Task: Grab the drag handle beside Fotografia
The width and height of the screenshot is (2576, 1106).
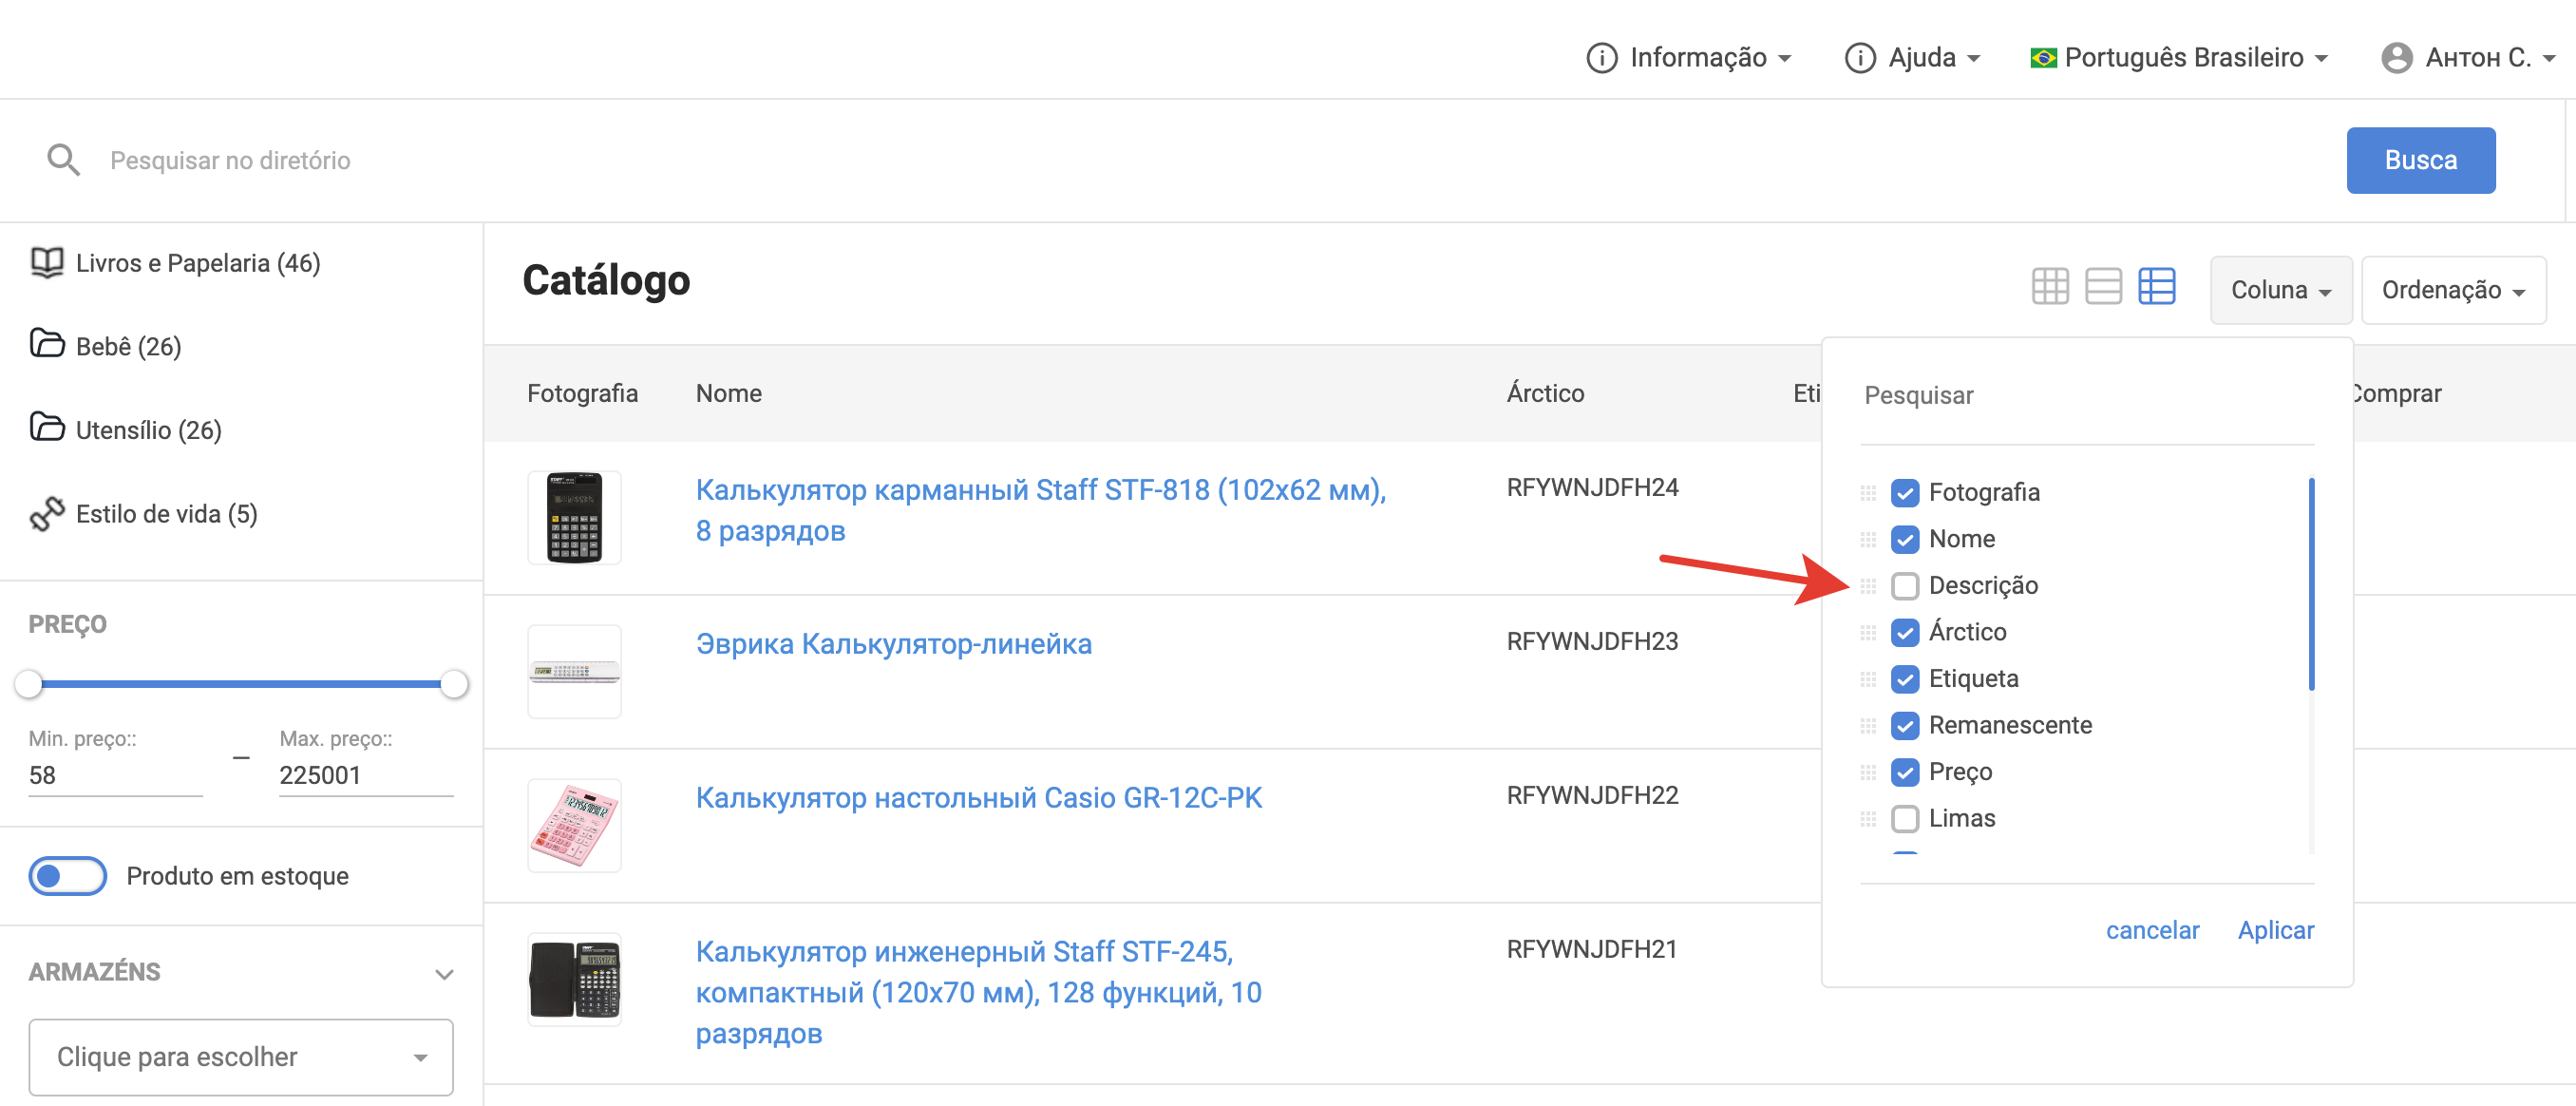Action: 1867,493
